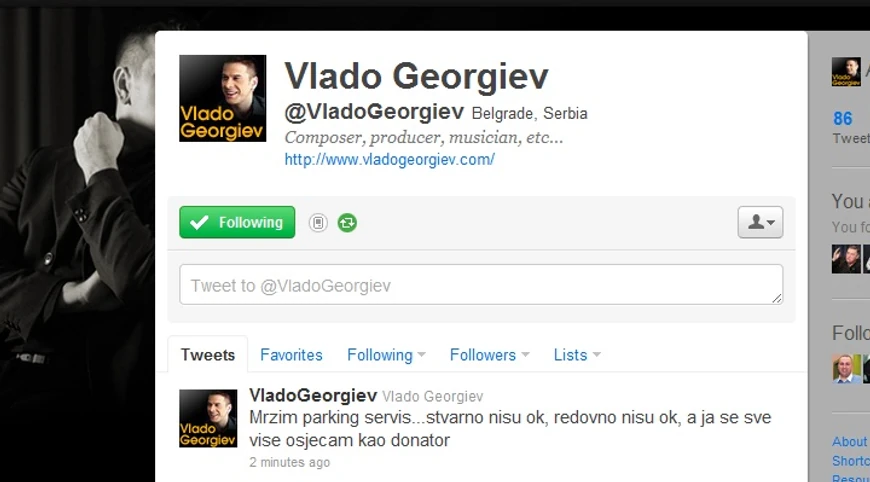Toggle the green retweets icon
870x482 pixels.
(347, 223)
